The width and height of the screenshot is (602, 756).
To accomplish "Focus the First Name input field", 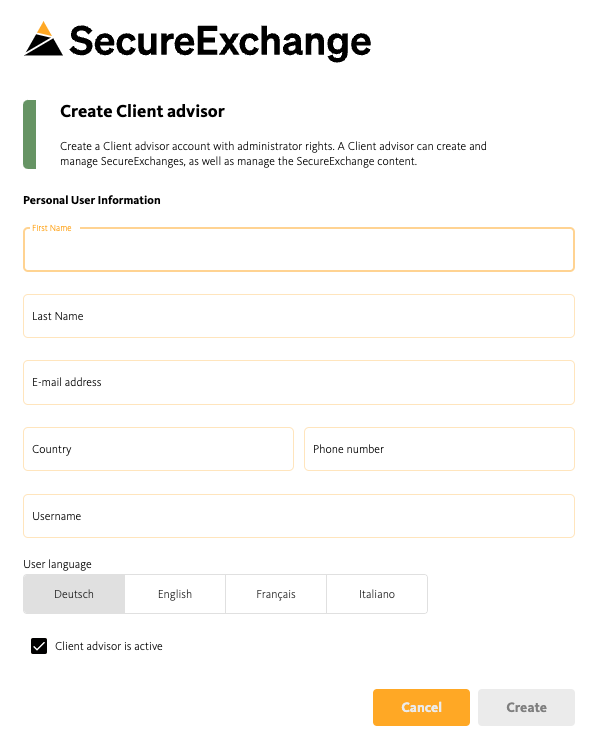I will [x=299, y=250].
